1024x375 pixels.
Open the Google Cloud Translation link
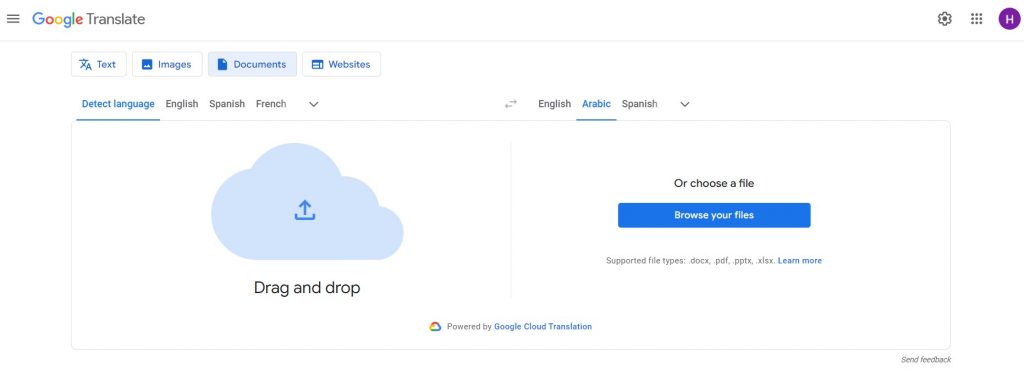pyautogui.click(x=543, y=327)
